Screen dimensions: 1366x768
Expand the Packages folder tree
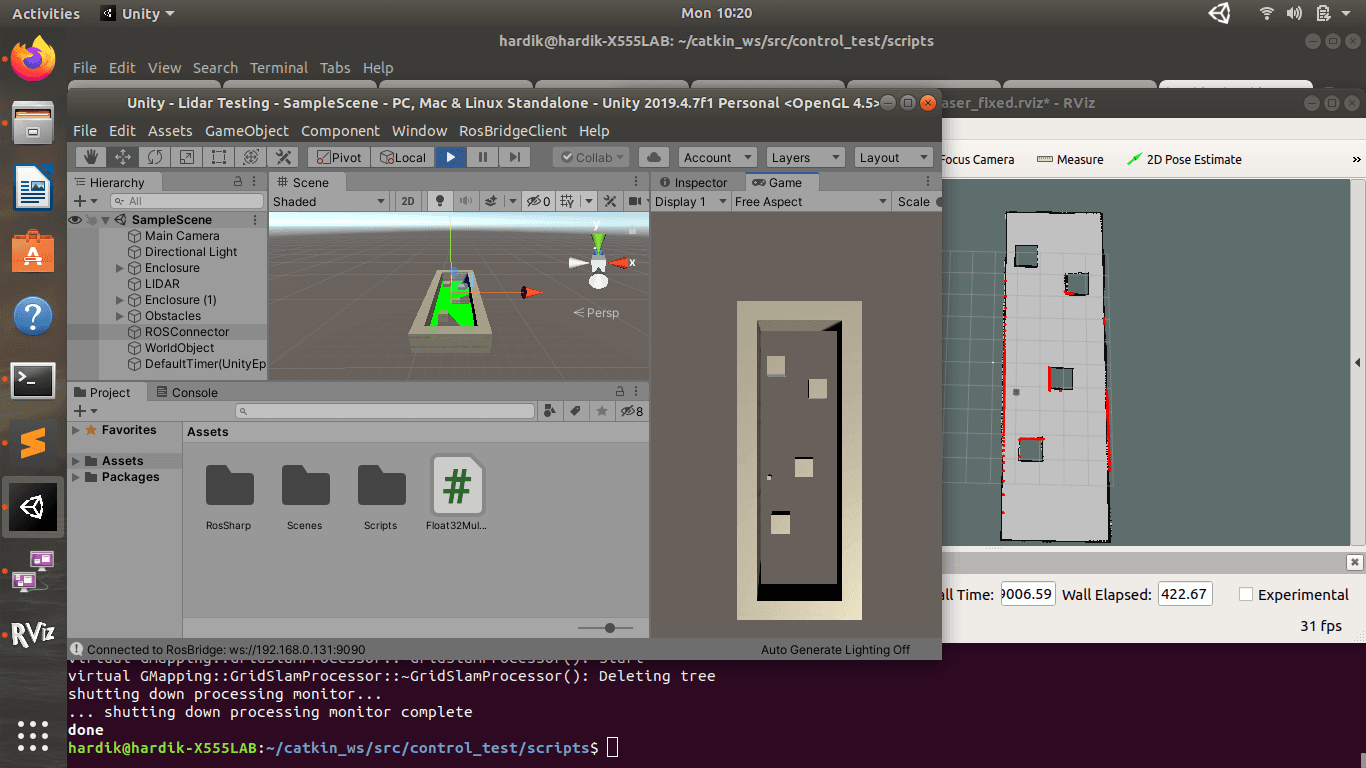[x=76, y=477]
